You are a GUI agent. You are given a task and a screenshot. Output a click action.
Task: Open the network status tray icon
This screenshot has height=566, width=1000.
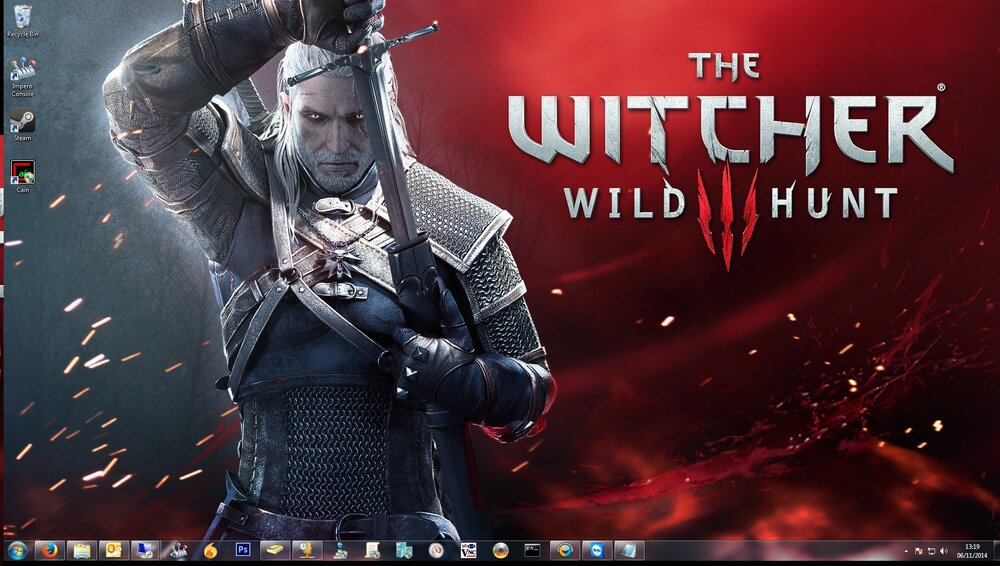[x=931, y=551]
